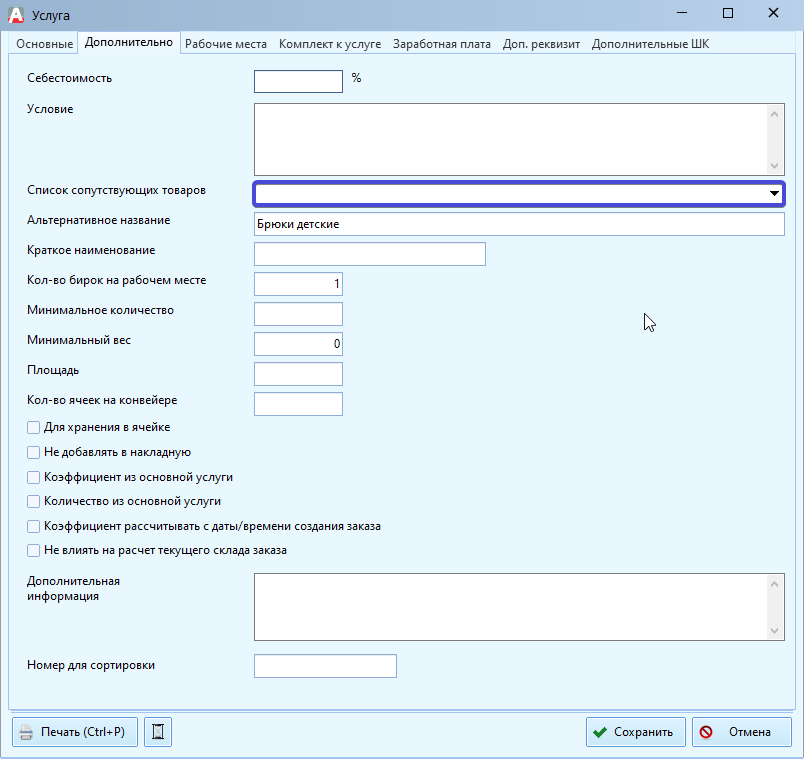Toggle 'Не добавлять в накладную' checkbox
Viewport: 804px width, 759px height.
click(34, 452)
